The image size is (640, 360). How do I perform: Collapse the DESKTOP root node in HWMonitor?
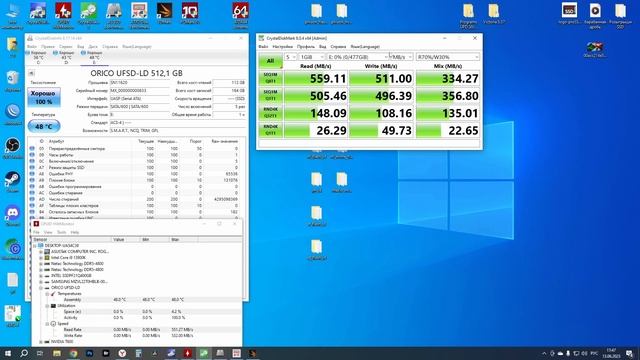point(35,246)
